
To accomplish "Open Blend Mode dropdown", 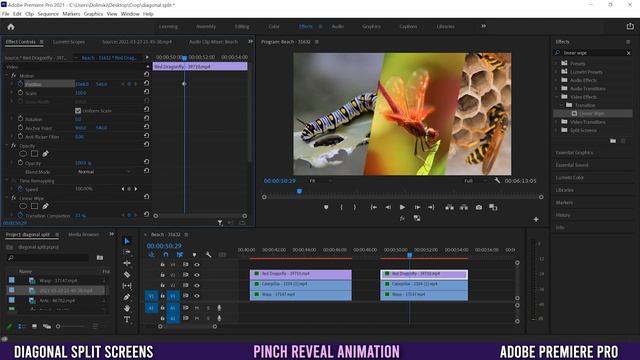I will point(104,172).
